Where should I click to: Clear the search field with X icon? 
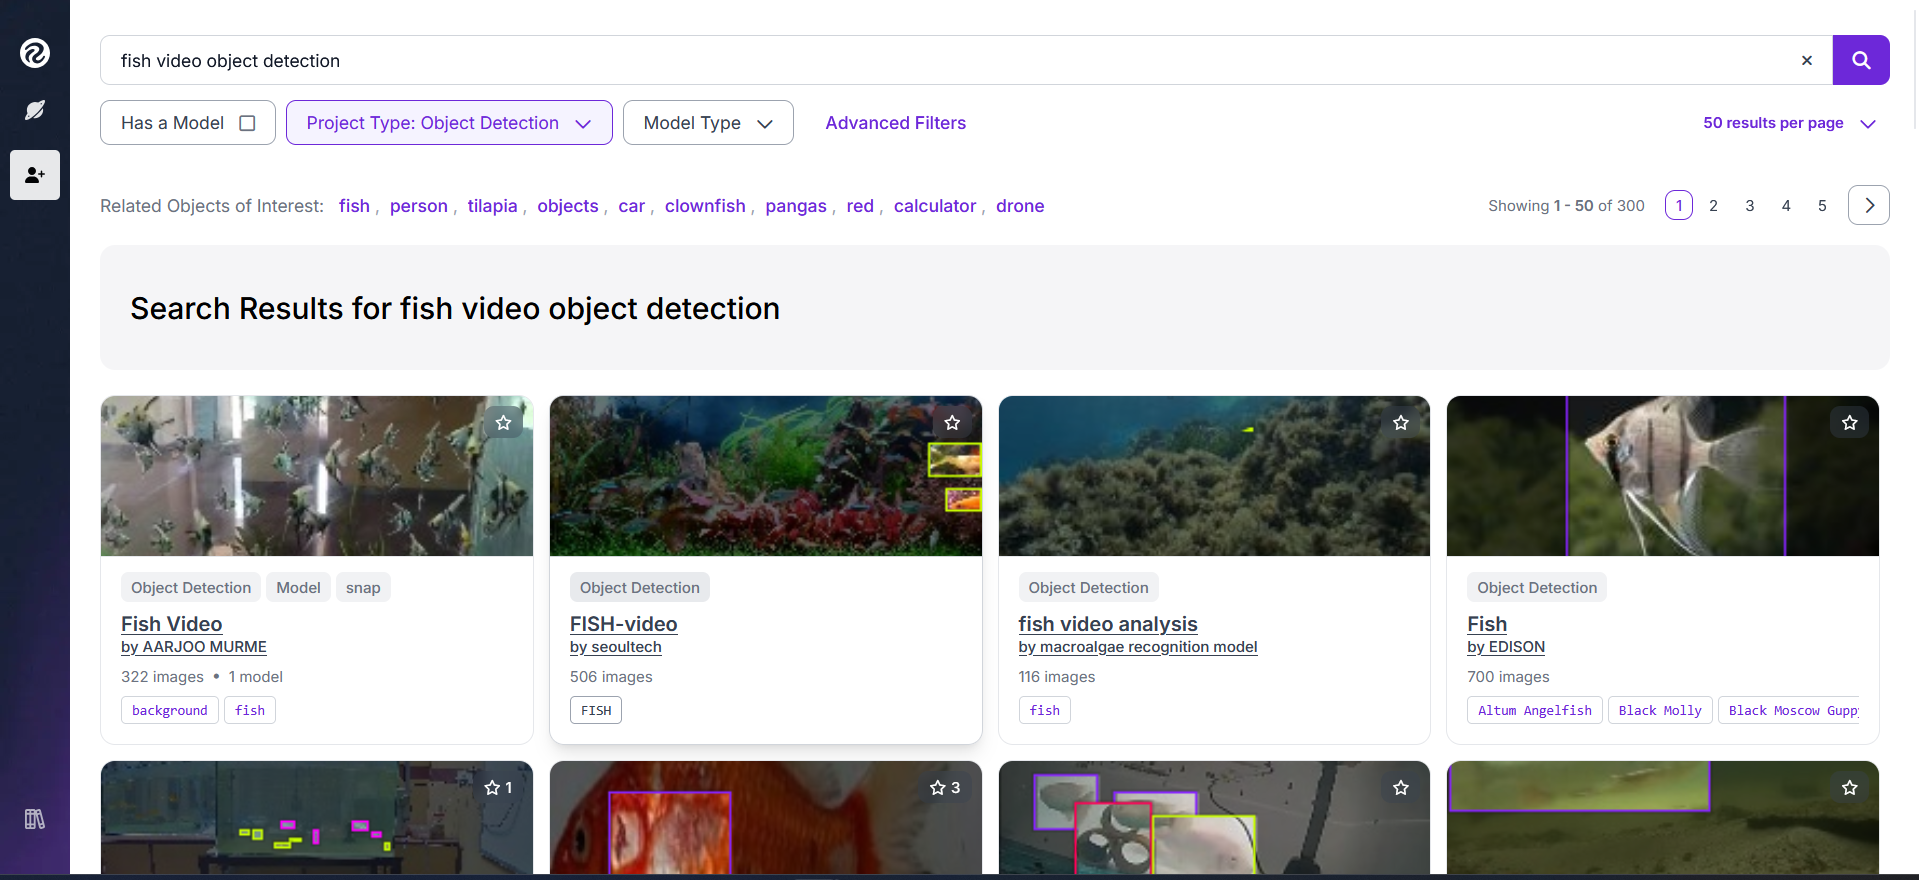point(1807,60)
